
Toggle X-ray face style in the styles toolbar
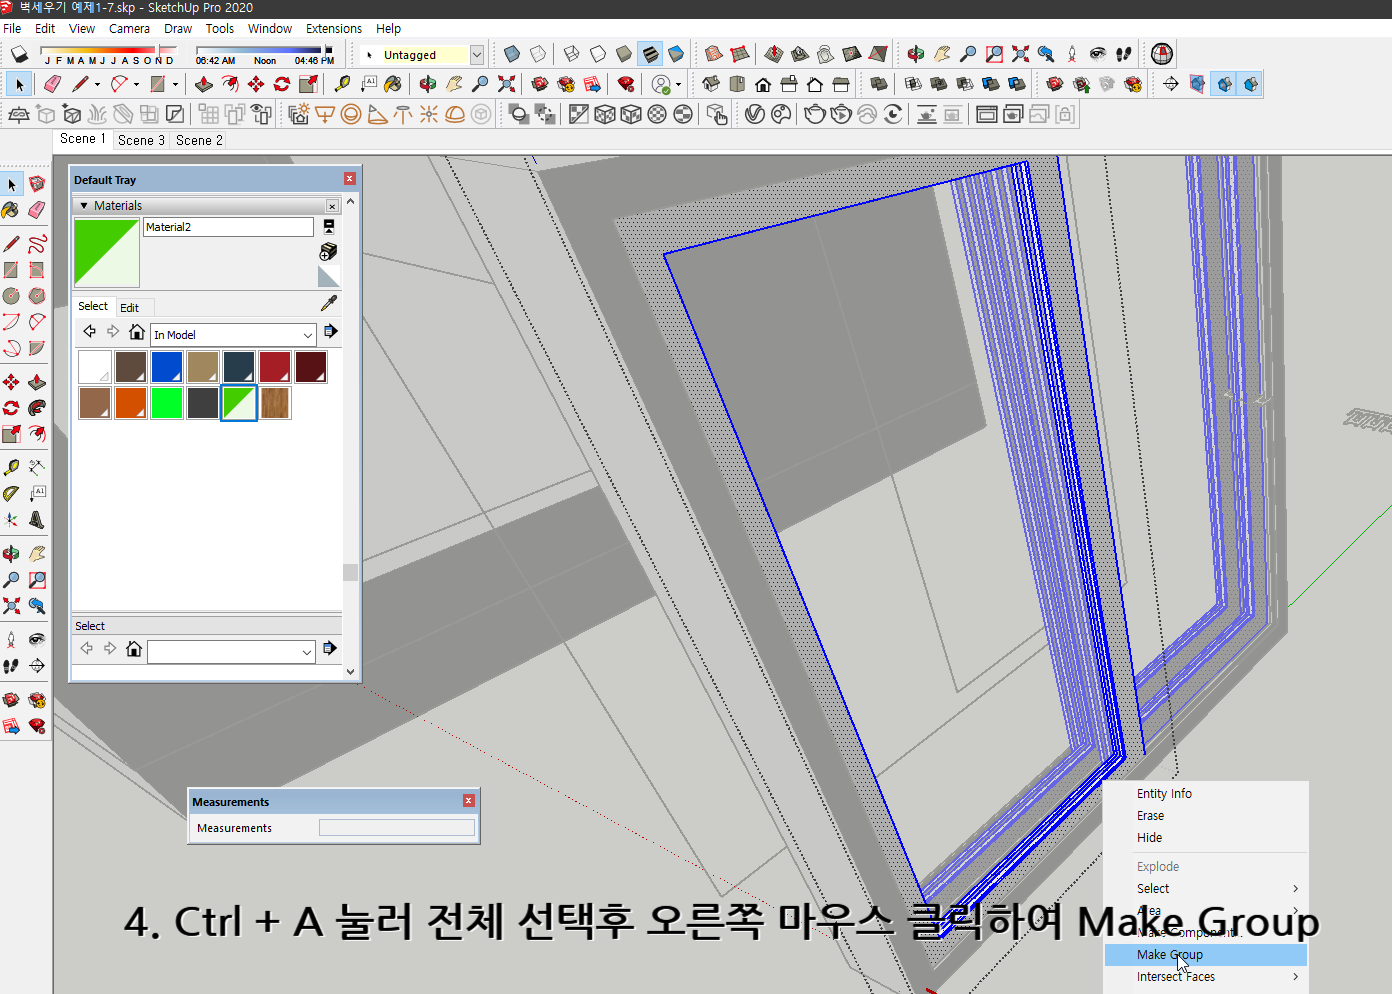(511, 53)
